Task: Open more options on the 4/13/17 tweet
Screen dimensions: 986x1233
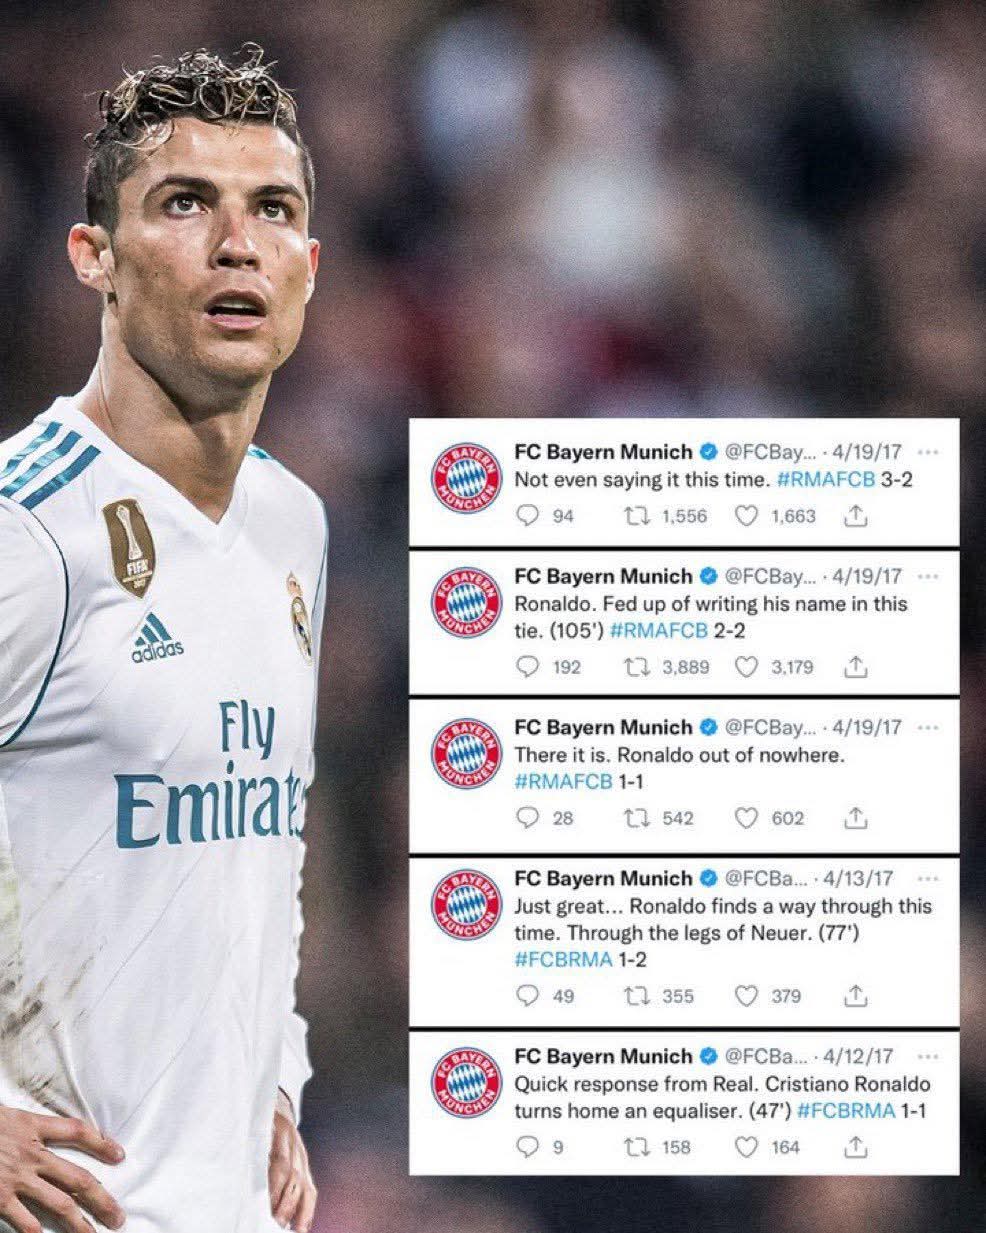Action: [x=927, y=879]
